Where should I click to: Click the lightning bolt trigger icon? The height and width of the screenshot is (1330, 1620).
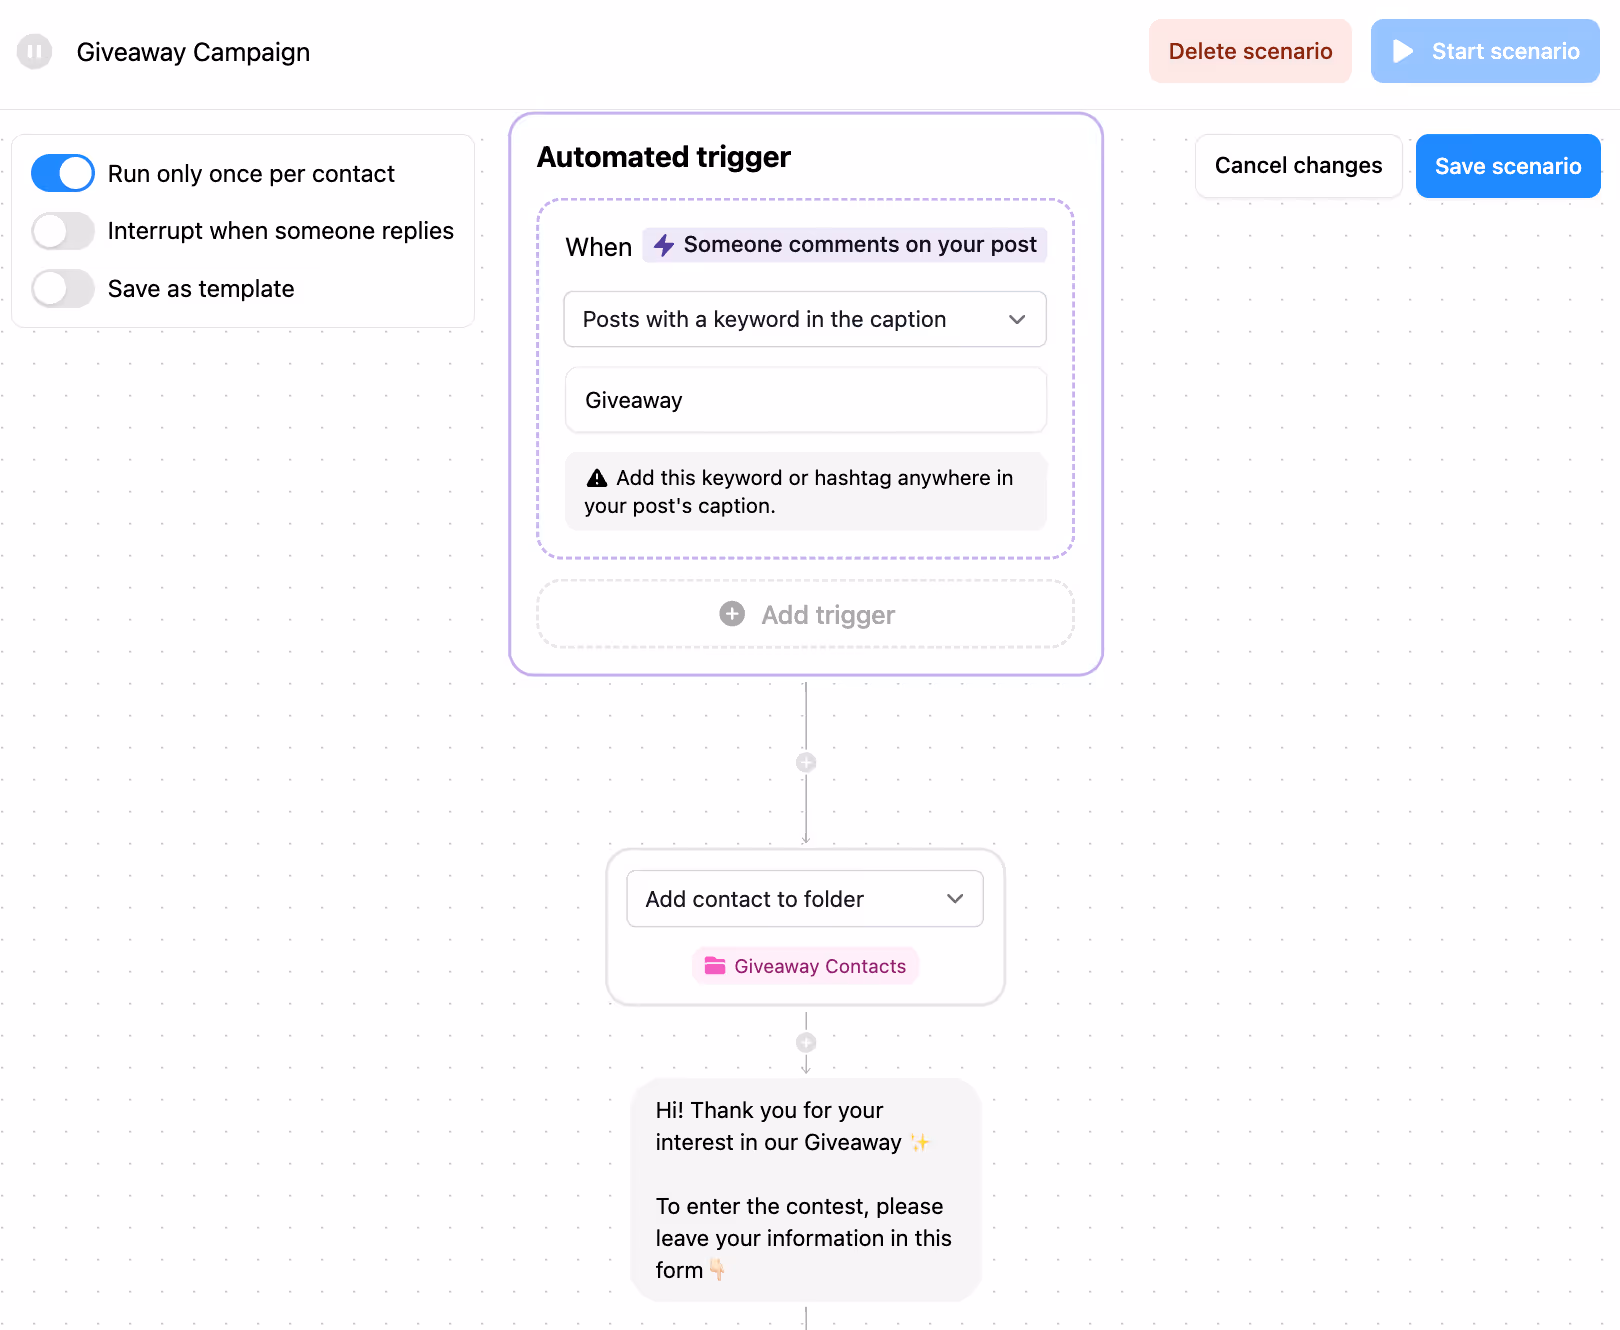pos(665,245)
